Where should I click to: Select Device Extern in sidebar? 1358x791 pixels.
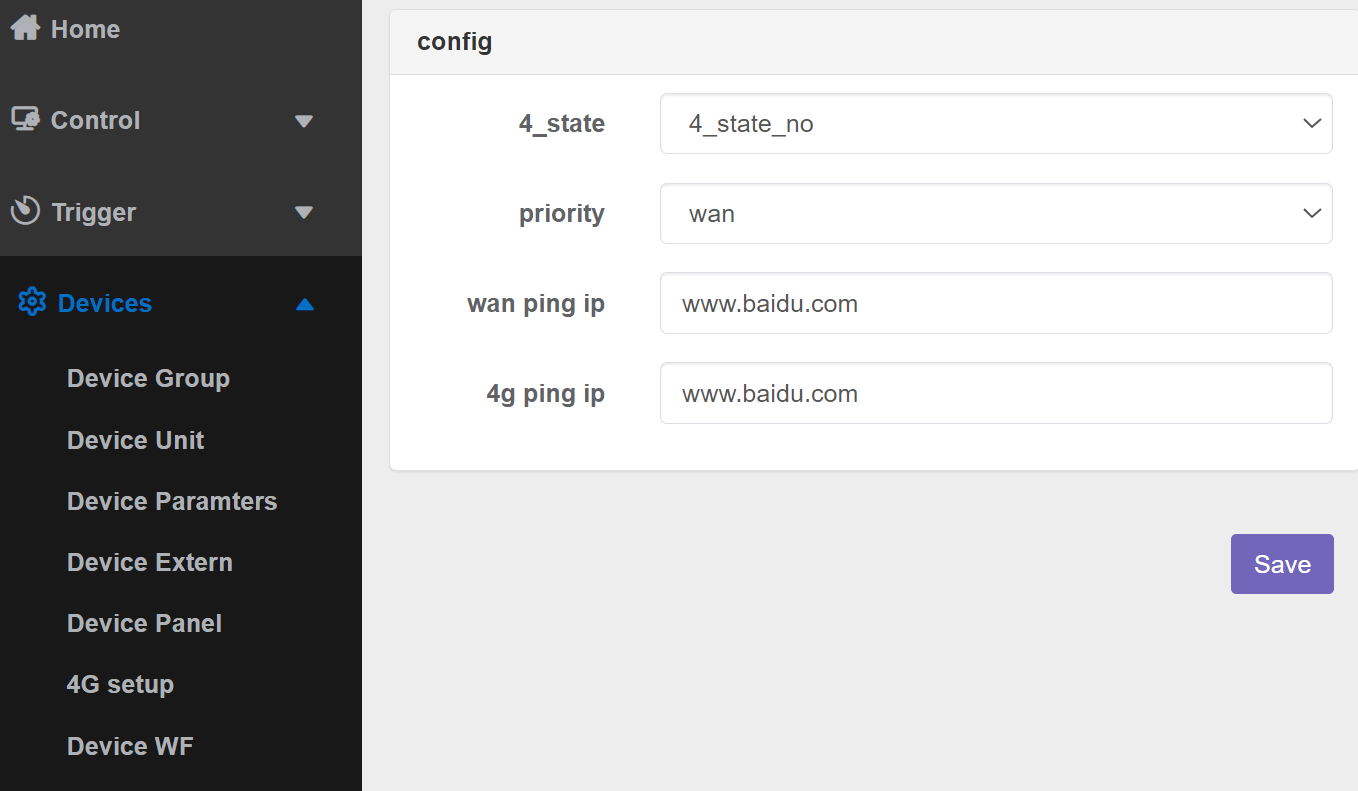point(150,562)
